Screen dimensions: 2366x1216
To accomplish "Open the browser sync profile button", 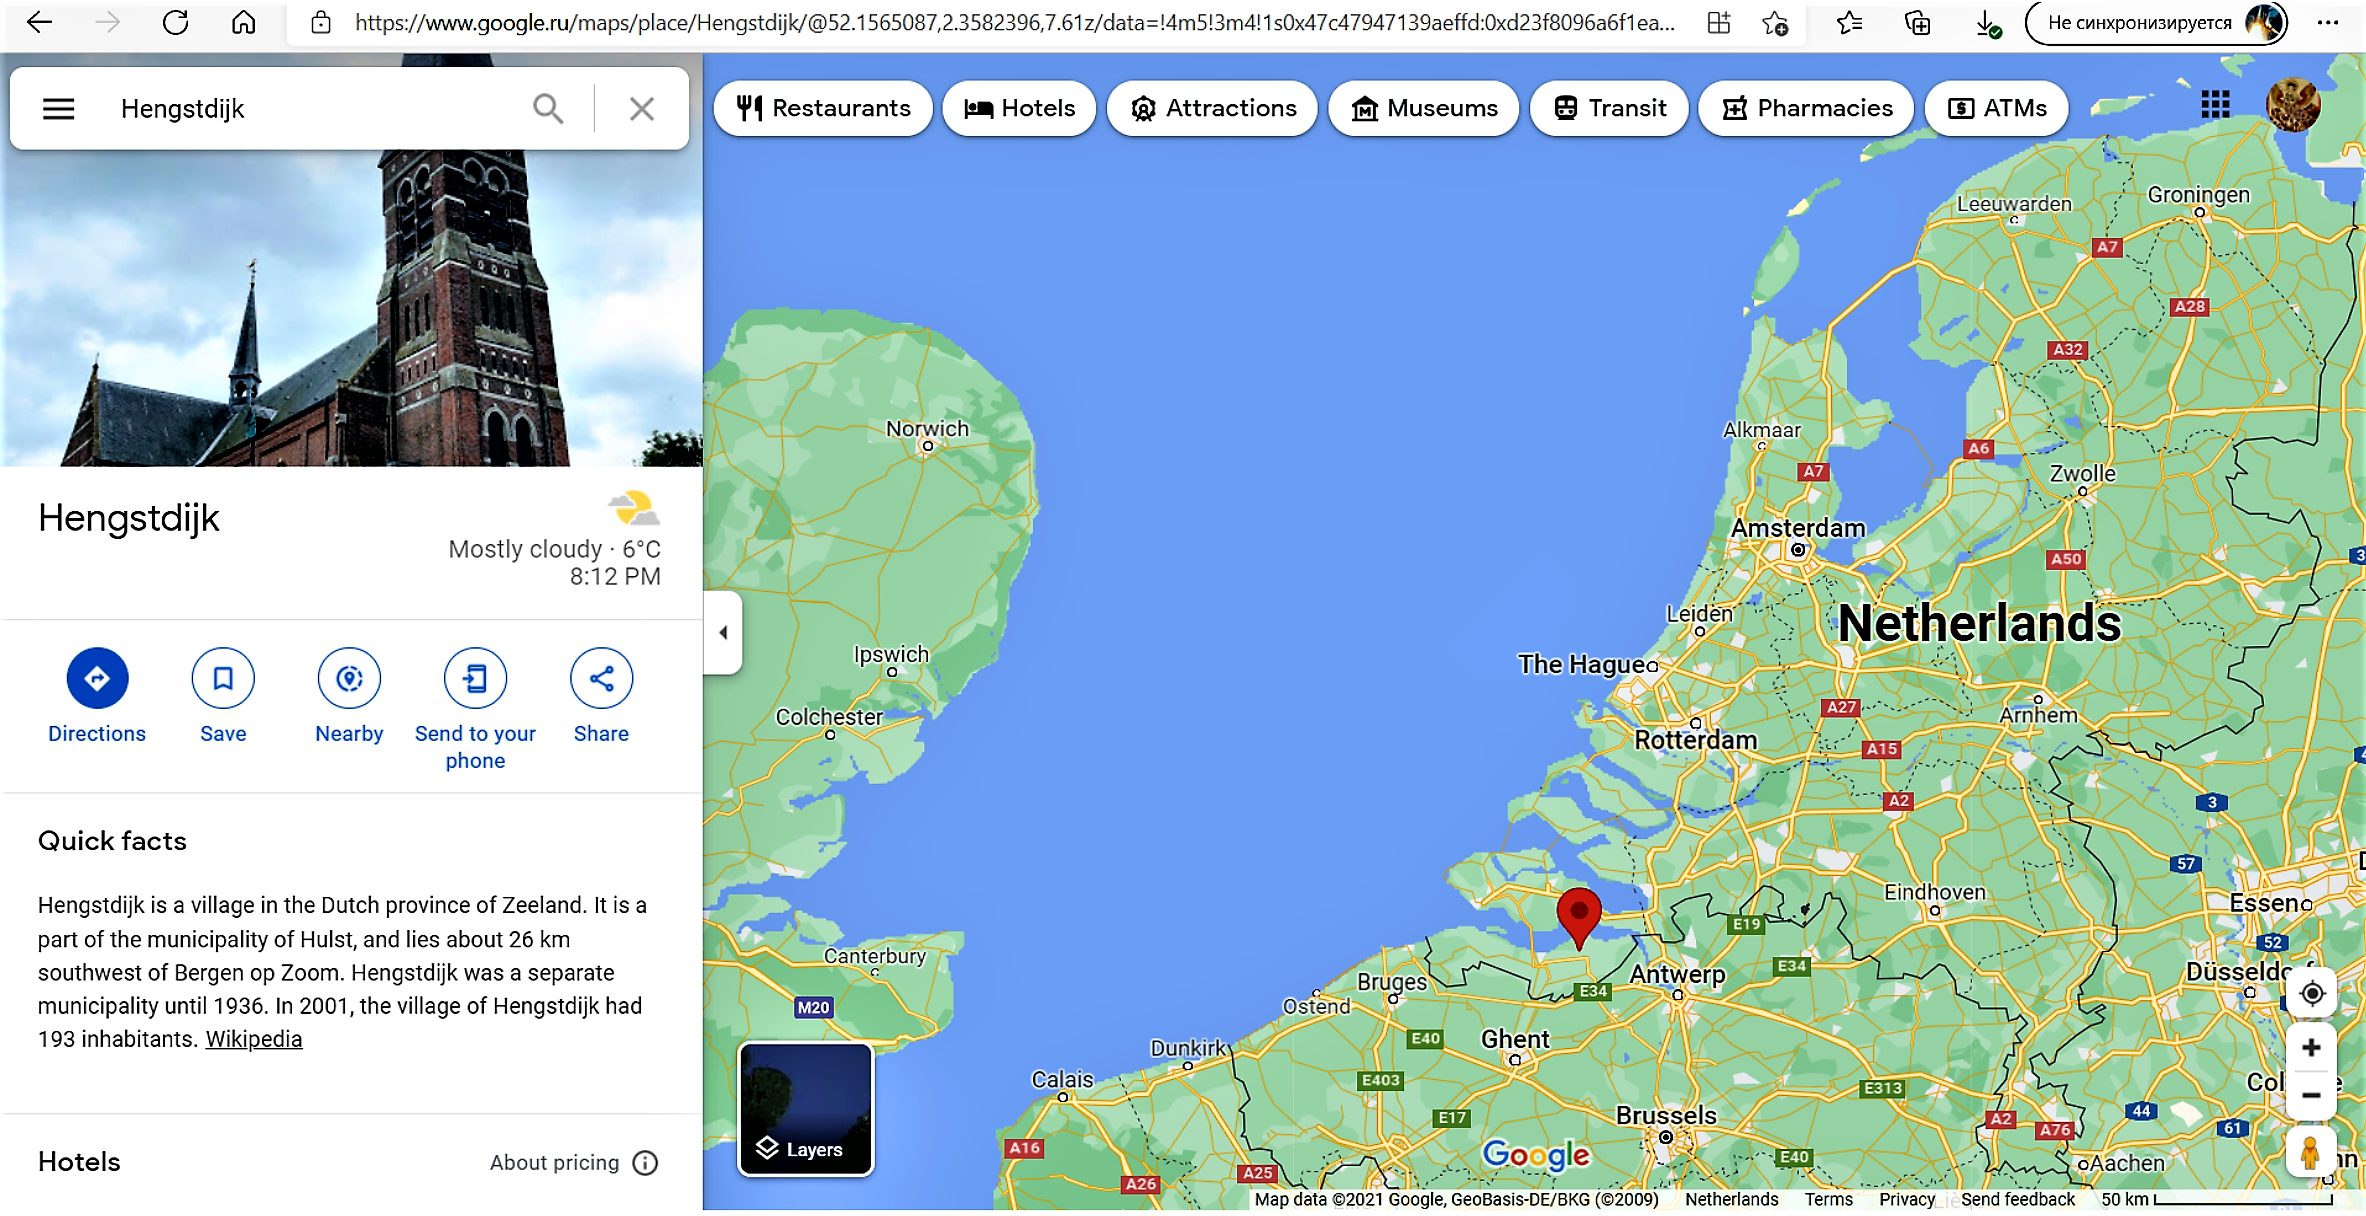I will (x=2156, y=22).
